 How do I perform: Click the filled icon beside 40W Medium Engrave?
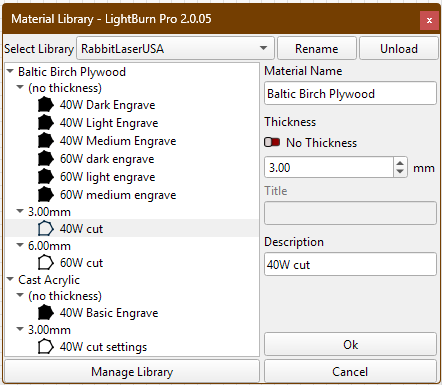[46, 141]
